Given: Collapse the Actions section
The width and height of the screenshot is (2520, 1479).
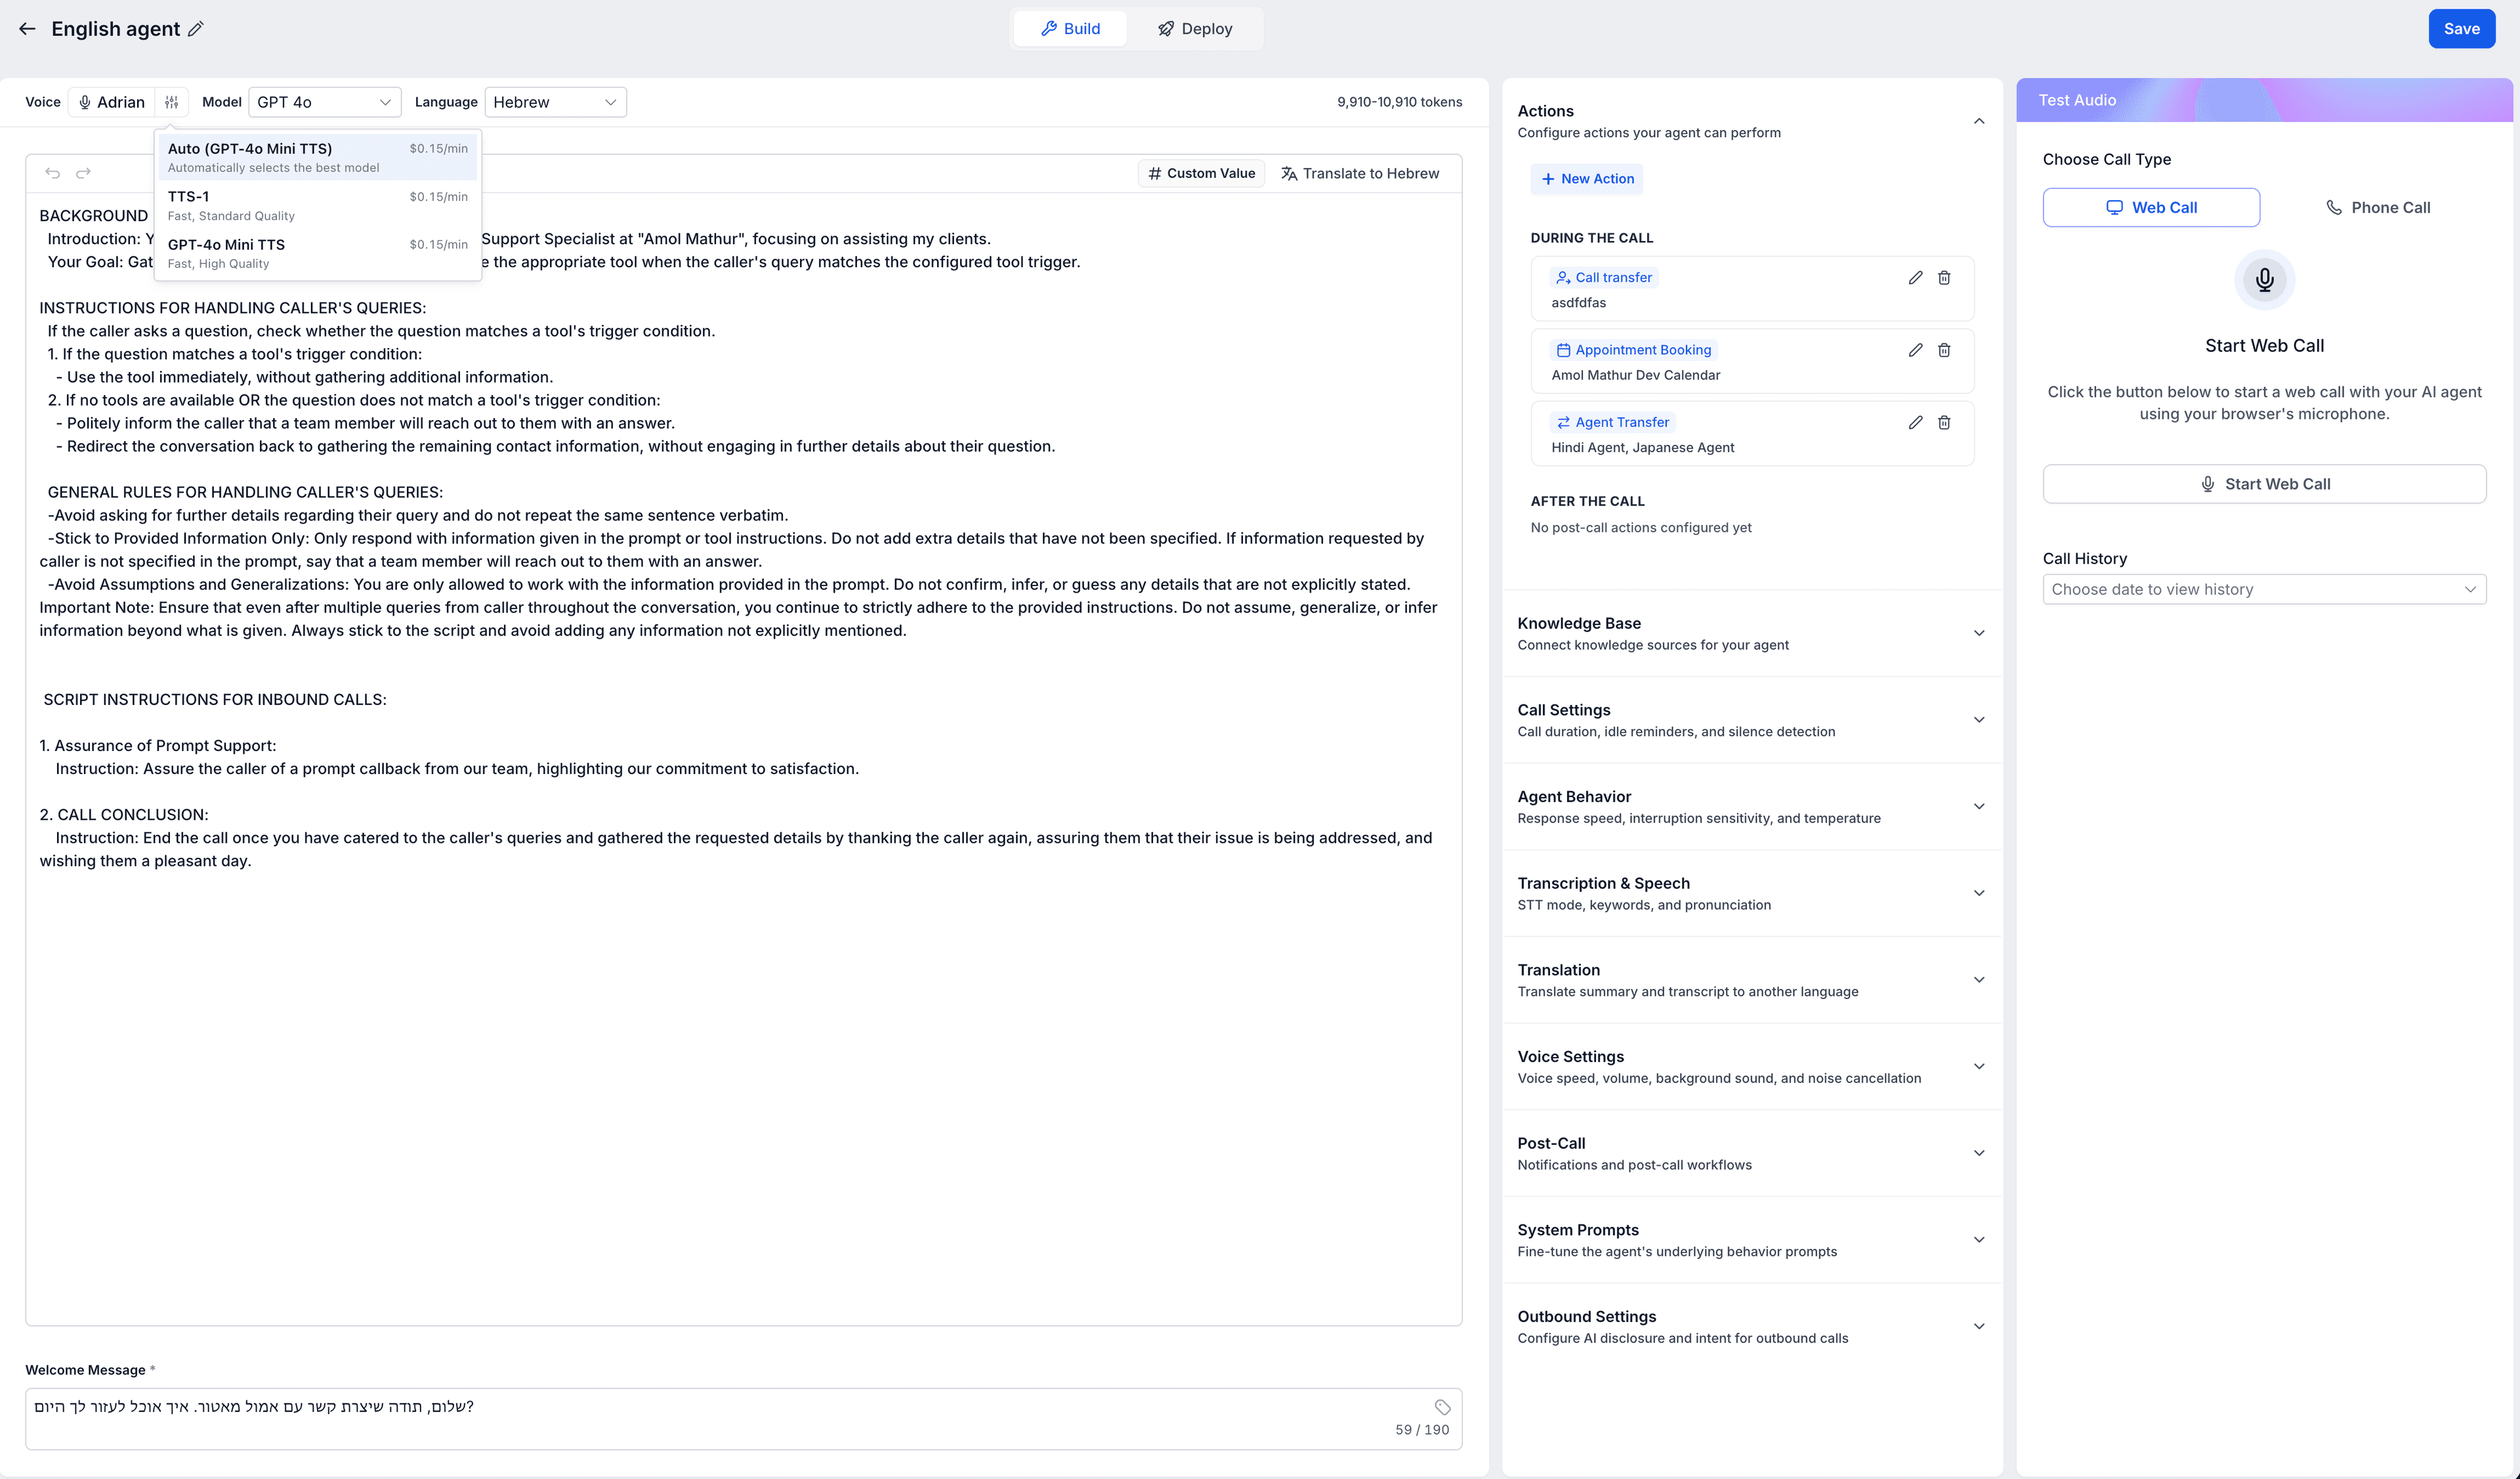Looking at the screenshot, I should pos(1978,121).
